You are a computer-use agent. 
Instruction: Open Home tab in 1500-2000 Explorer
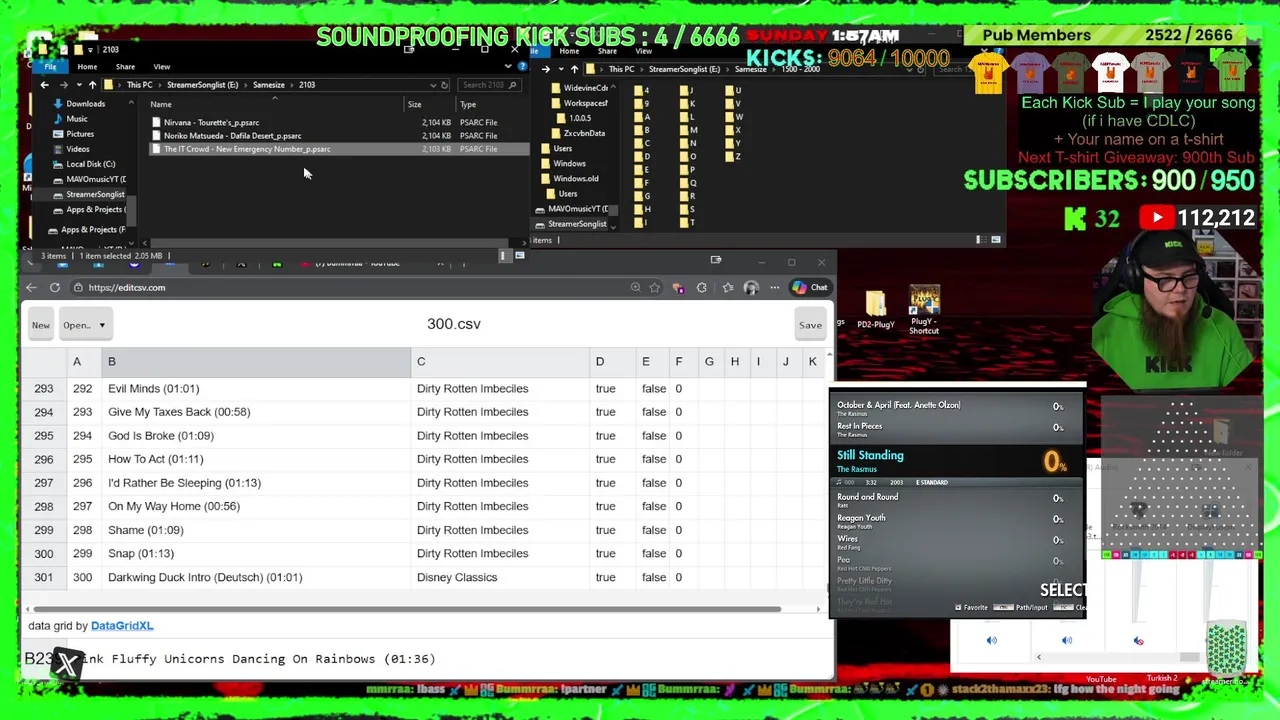569,51
